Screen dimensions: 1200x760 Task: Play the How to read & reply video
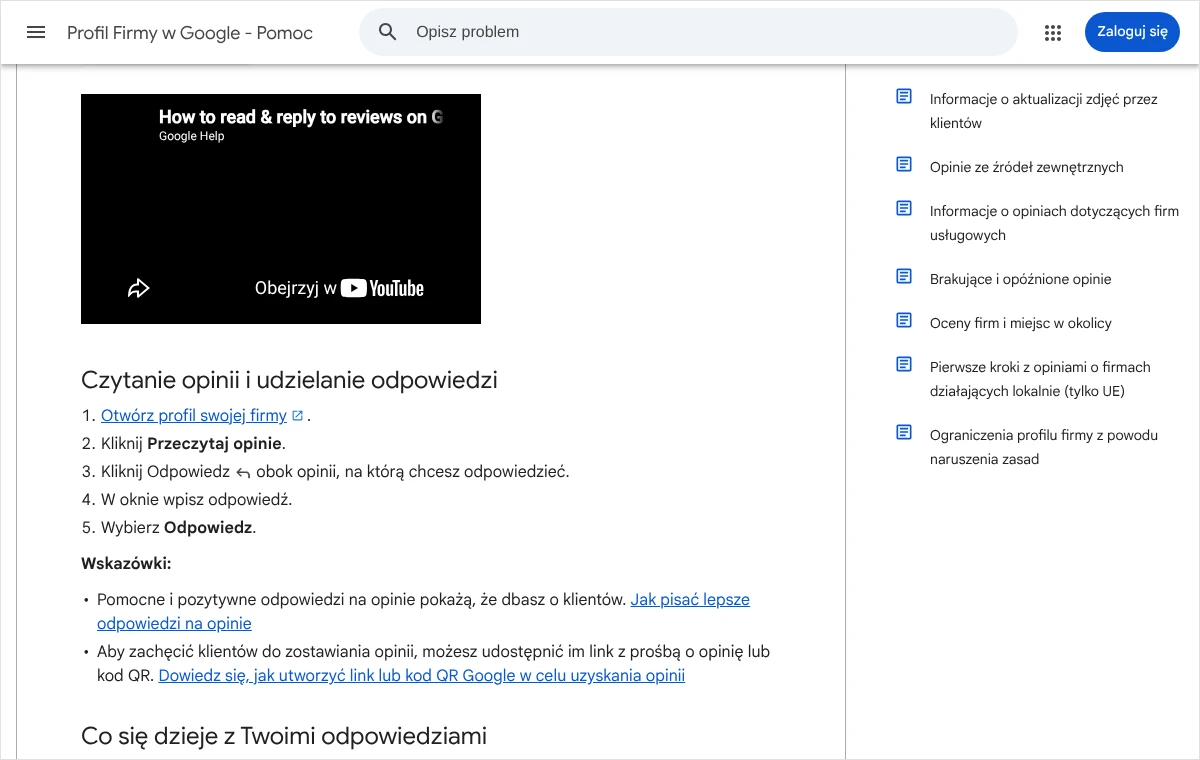[x=281, y=209]
